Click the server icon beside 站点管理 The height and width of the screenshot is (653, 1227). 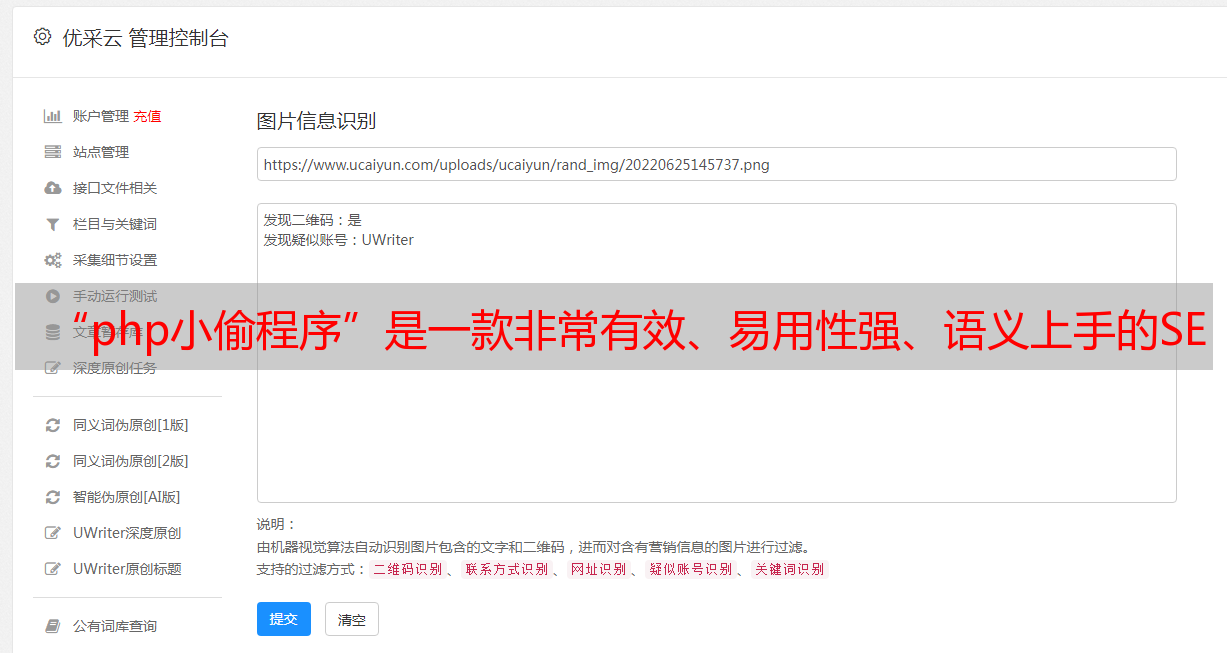tap(53, 152)
